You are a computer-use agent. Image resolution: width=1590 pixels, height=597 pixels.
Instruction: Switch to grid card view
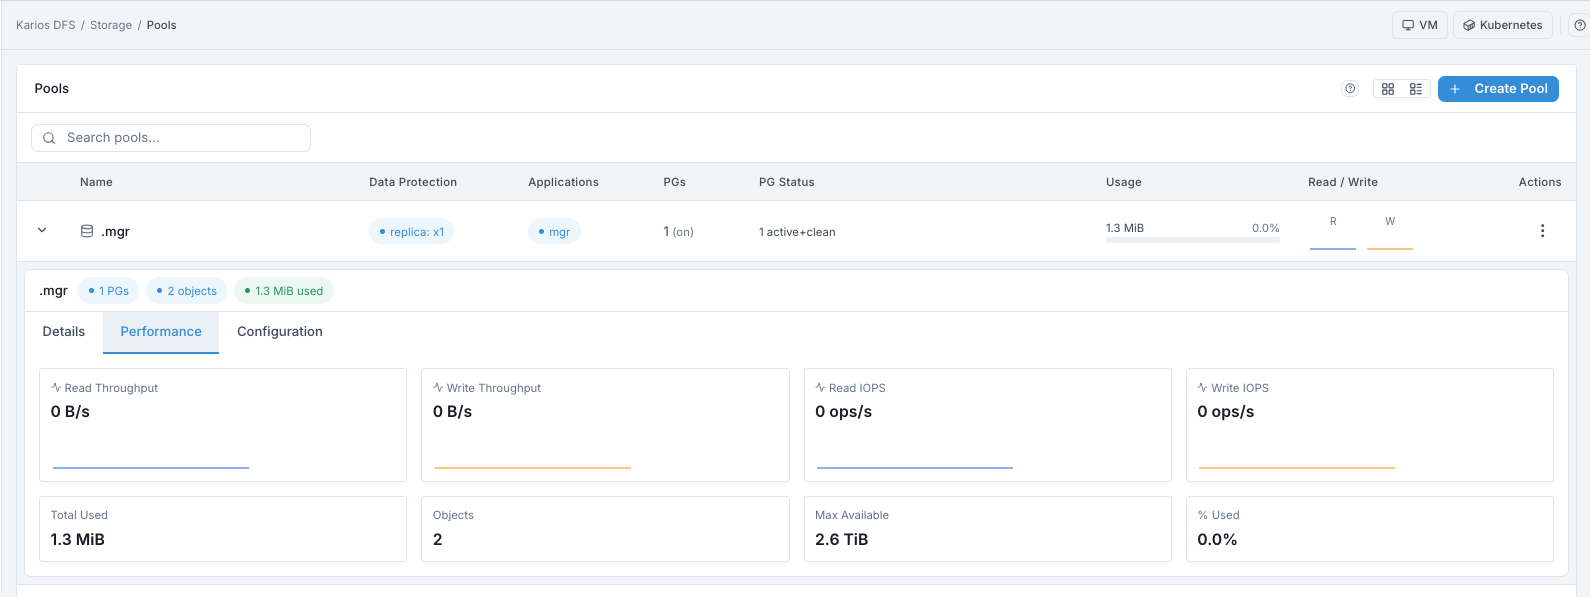(x=1388, y=89)
